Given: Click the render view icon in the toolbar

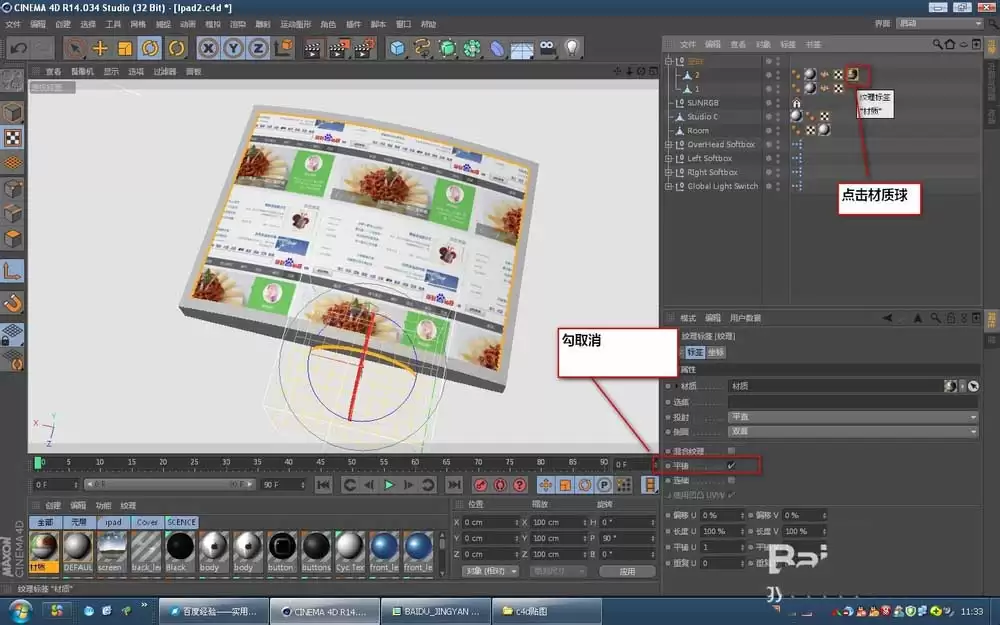Looking at the screenshot, I should pos(312,48).
